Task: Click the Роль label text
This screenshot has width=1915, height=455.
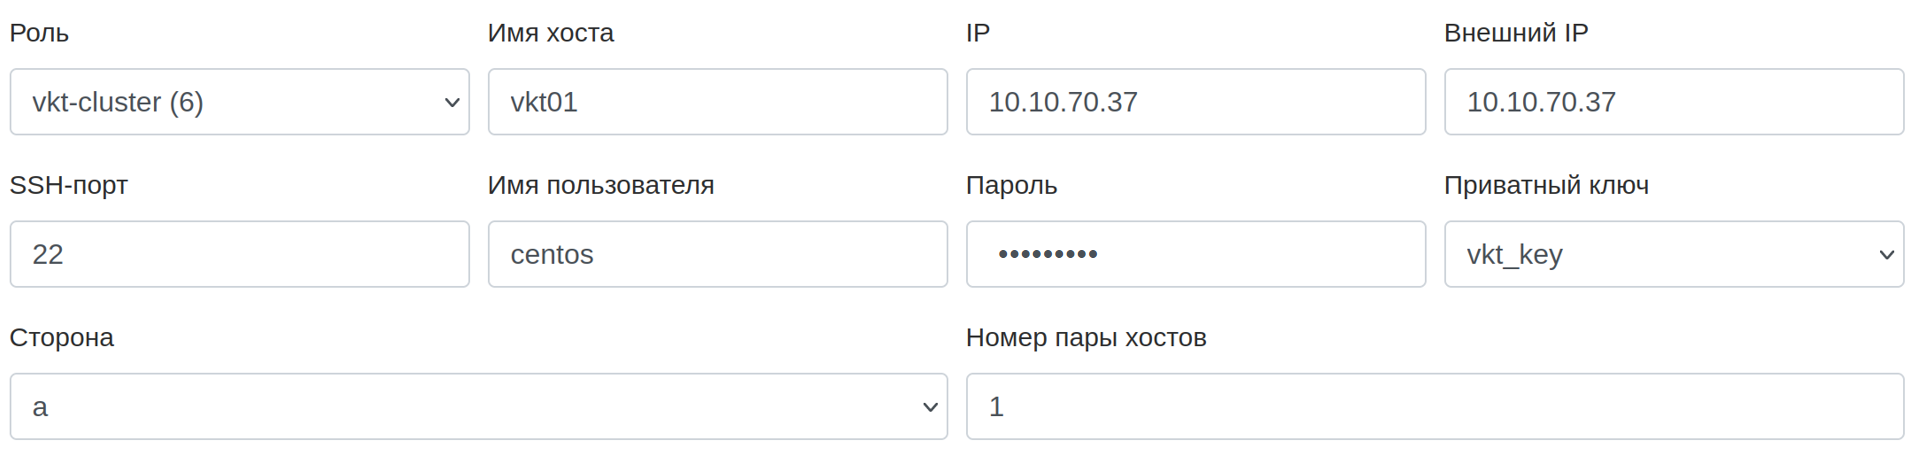Action: [39, 33]
